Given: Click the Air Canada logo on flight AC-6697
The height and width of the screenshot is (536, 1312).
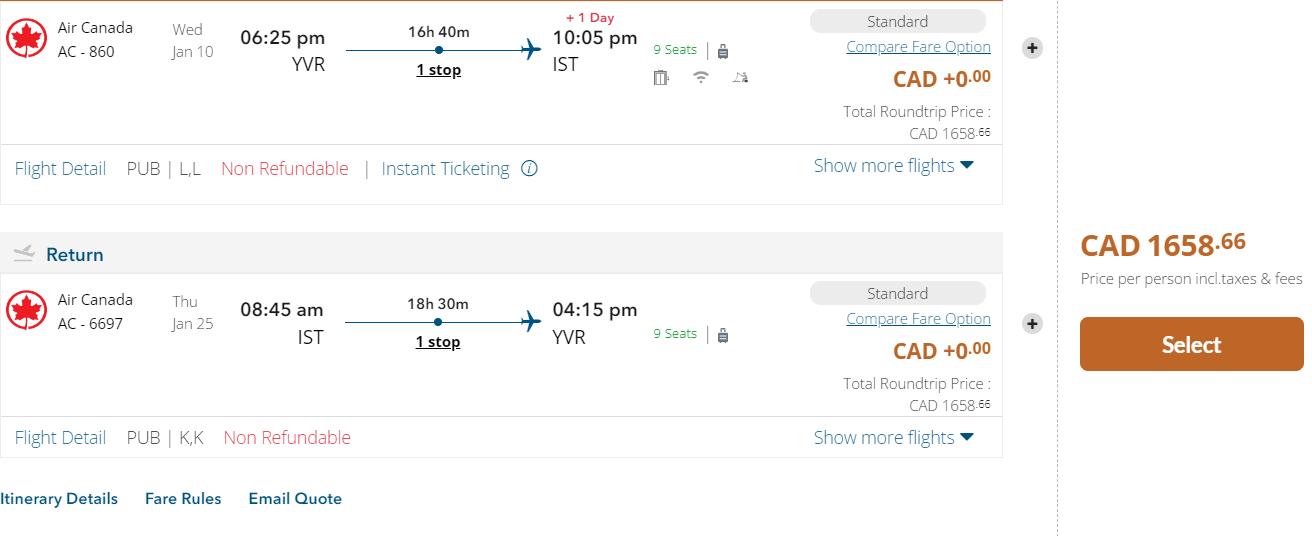Looking at the screenshot, I should coord(26,311).
